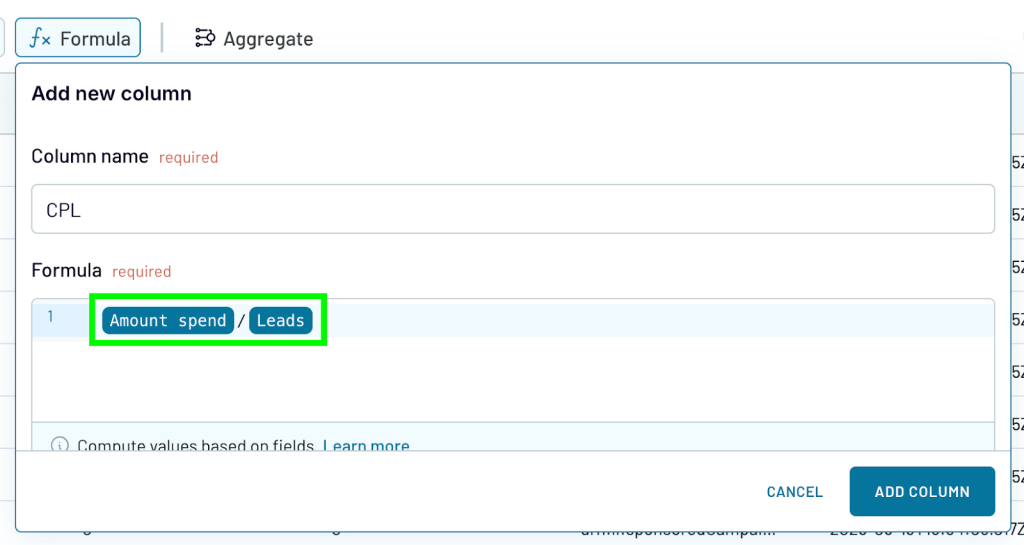The height and width of the screenshot is (545, 1024).
Task: Select the Leads formula chip
Action: 281,320
